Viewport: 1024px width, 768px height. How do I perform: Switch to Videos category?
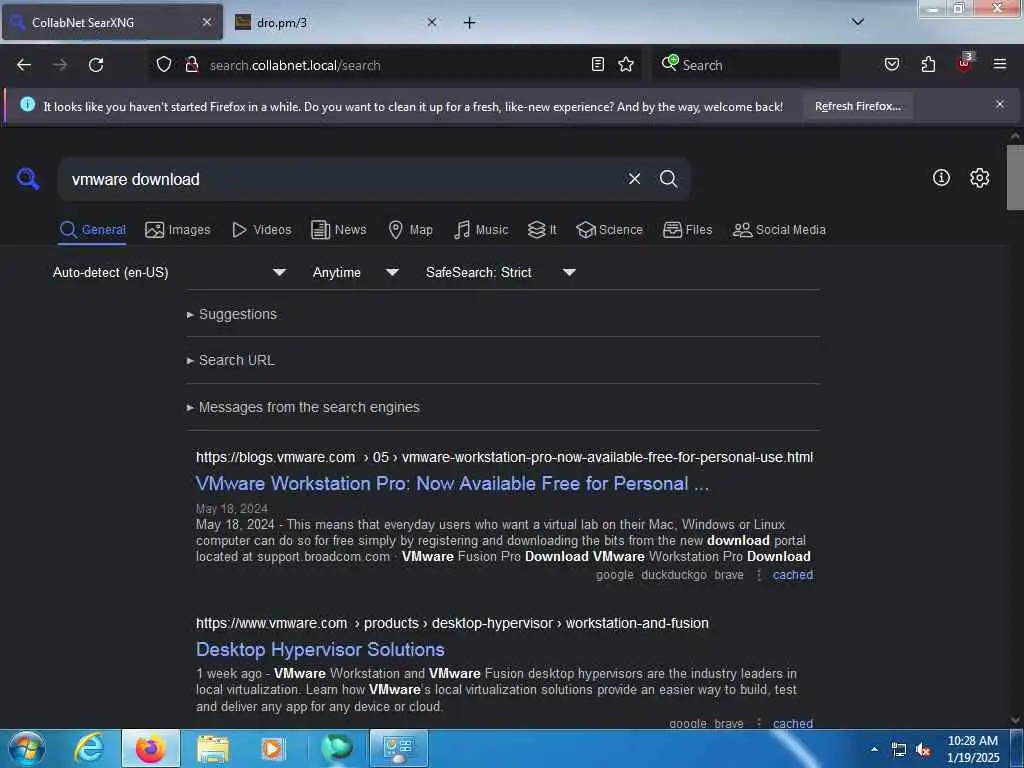[x=261, y=230]
